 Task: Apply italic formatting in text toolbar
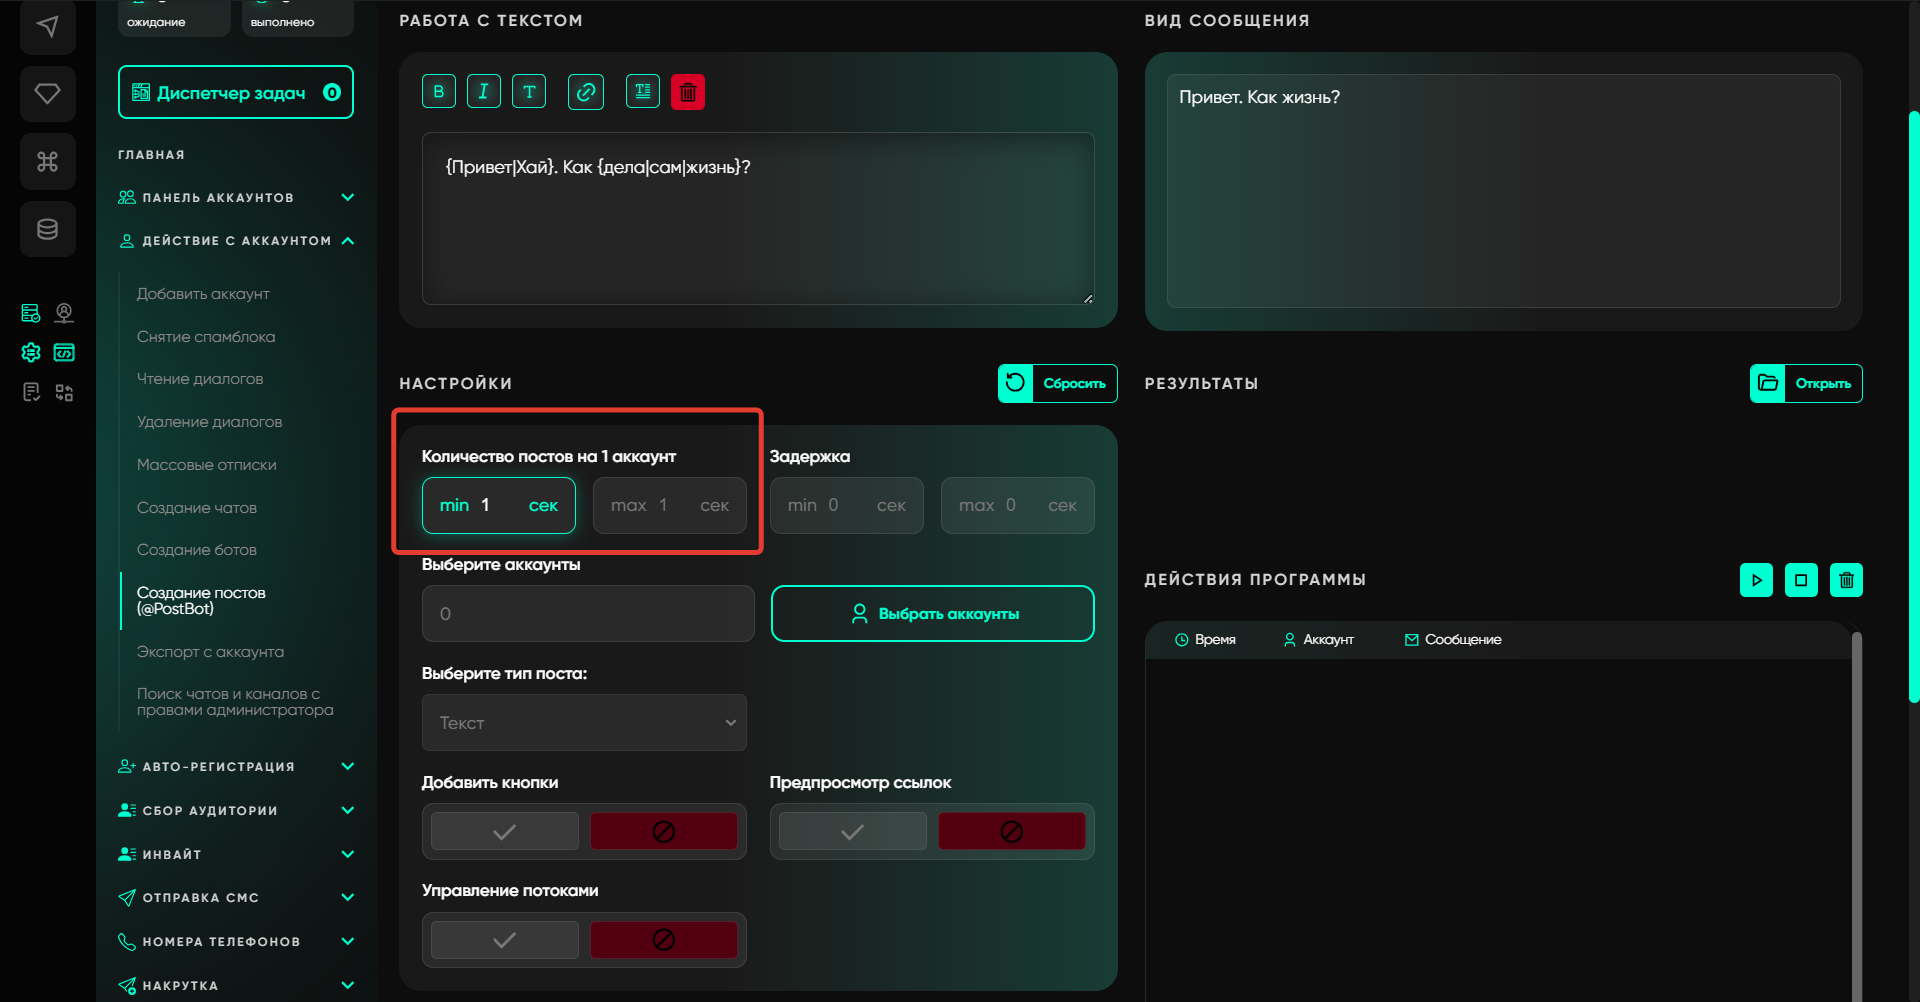click(483, 92)
